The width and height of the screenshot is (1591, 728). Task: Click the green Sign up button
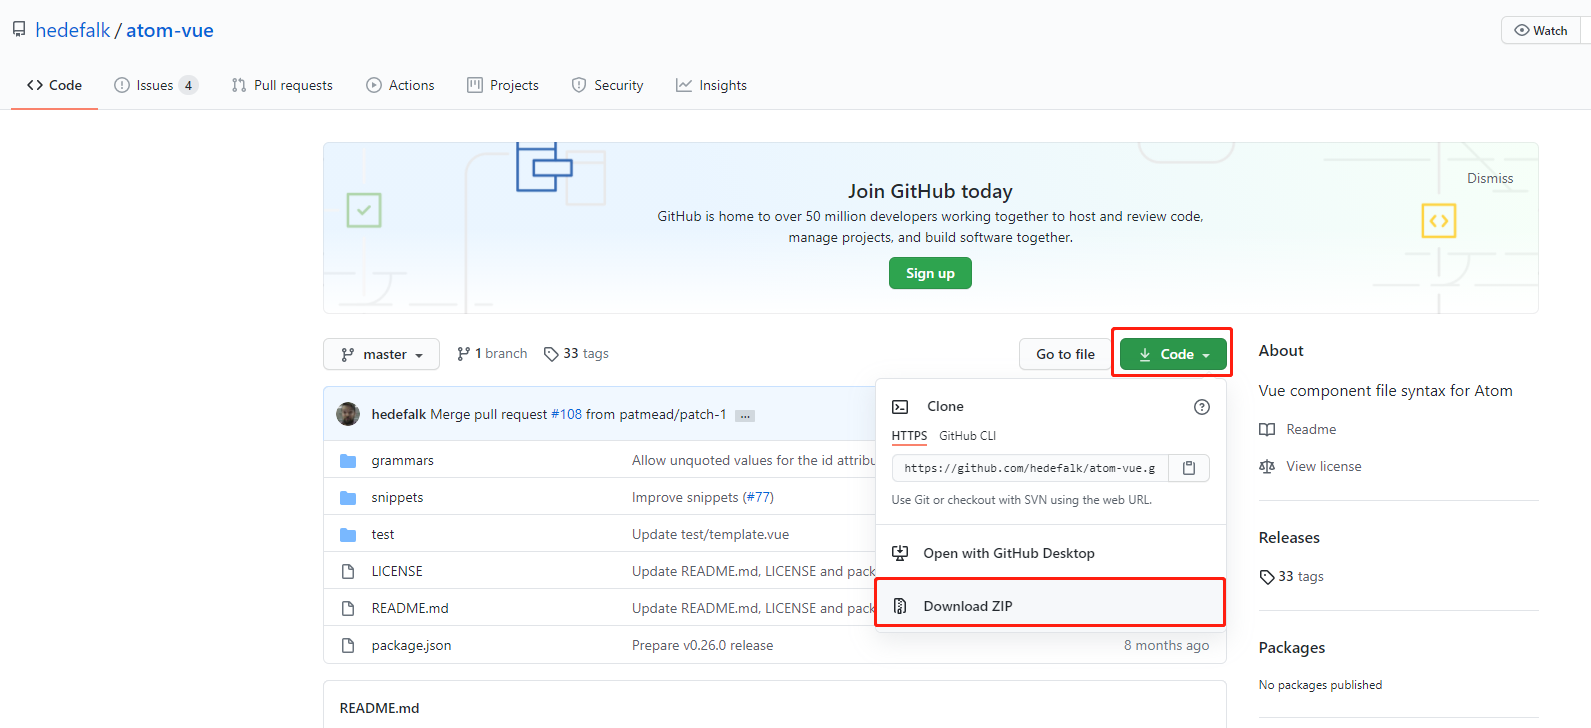[930, 273]
